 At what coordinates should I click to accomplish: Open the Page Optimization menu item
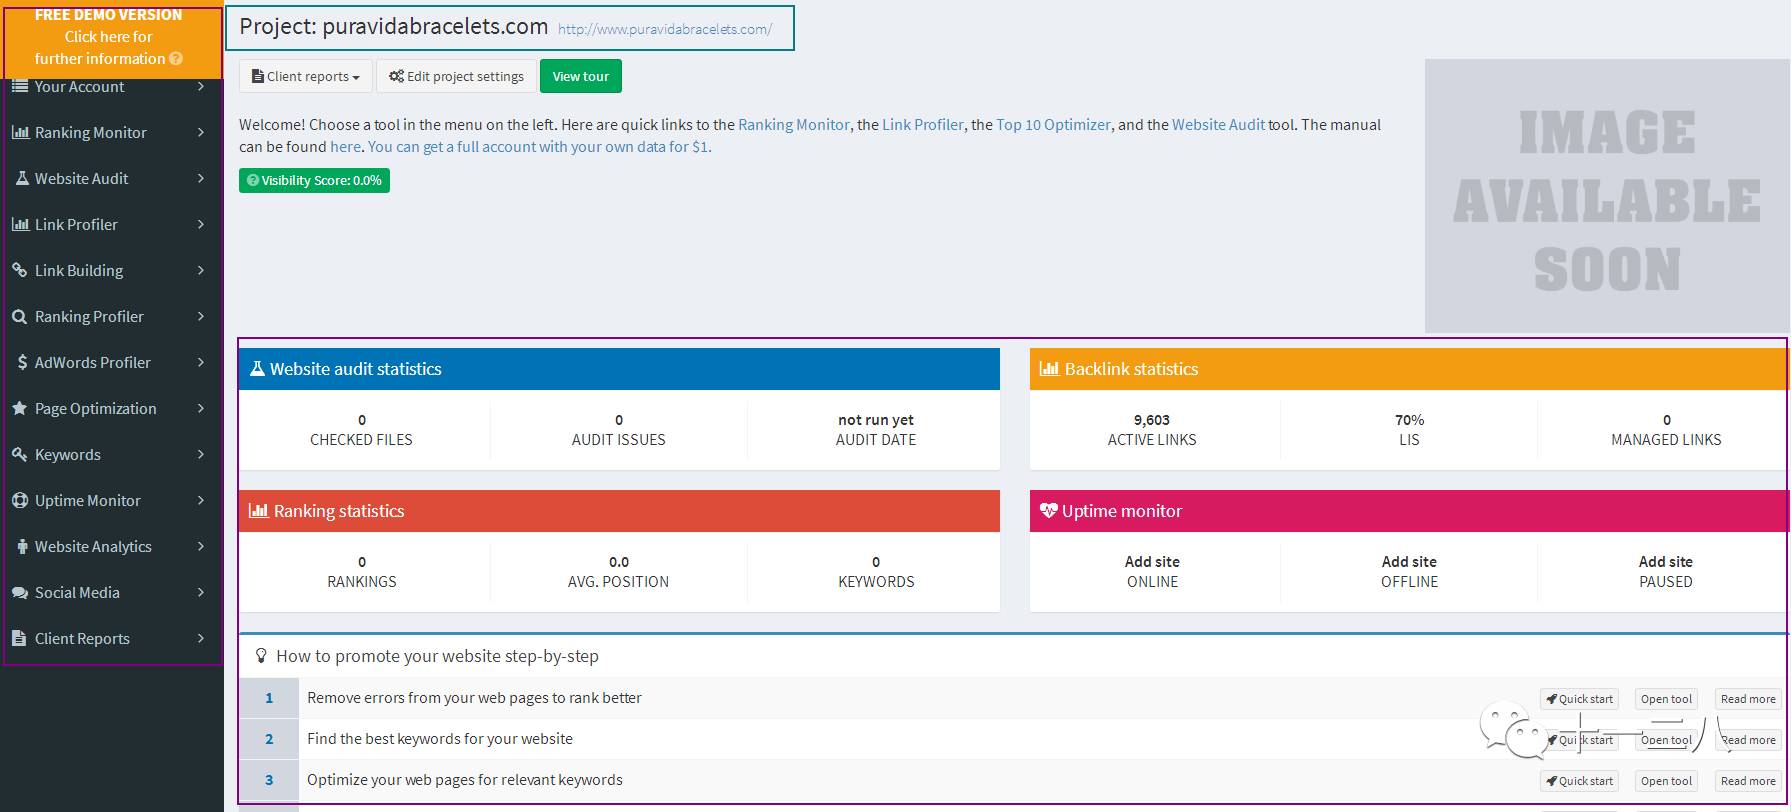pos(112,408)
